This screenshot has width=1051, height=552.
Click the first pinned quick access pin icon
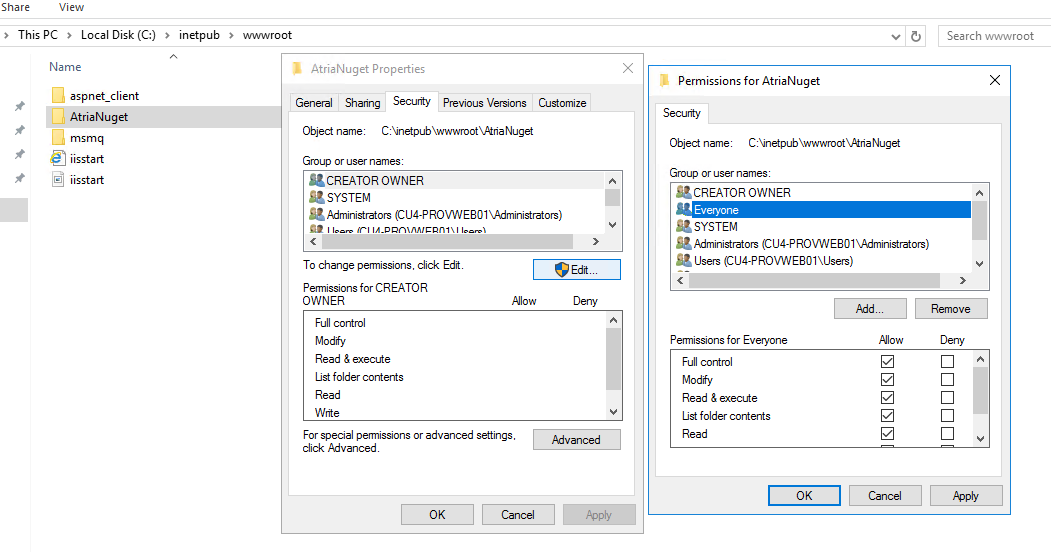20,106
